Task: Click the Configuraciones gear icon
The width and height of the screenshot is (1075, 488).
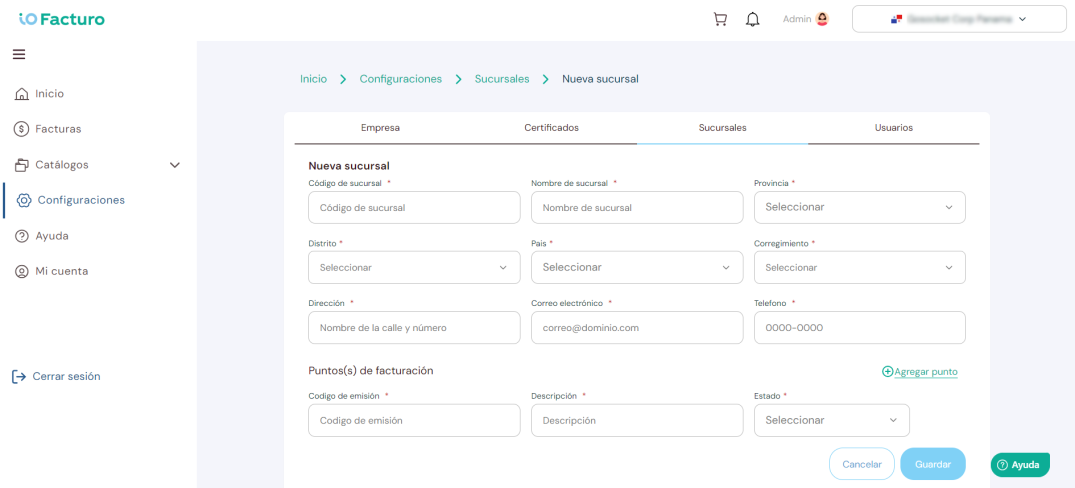Action: [x=24, y=200]
